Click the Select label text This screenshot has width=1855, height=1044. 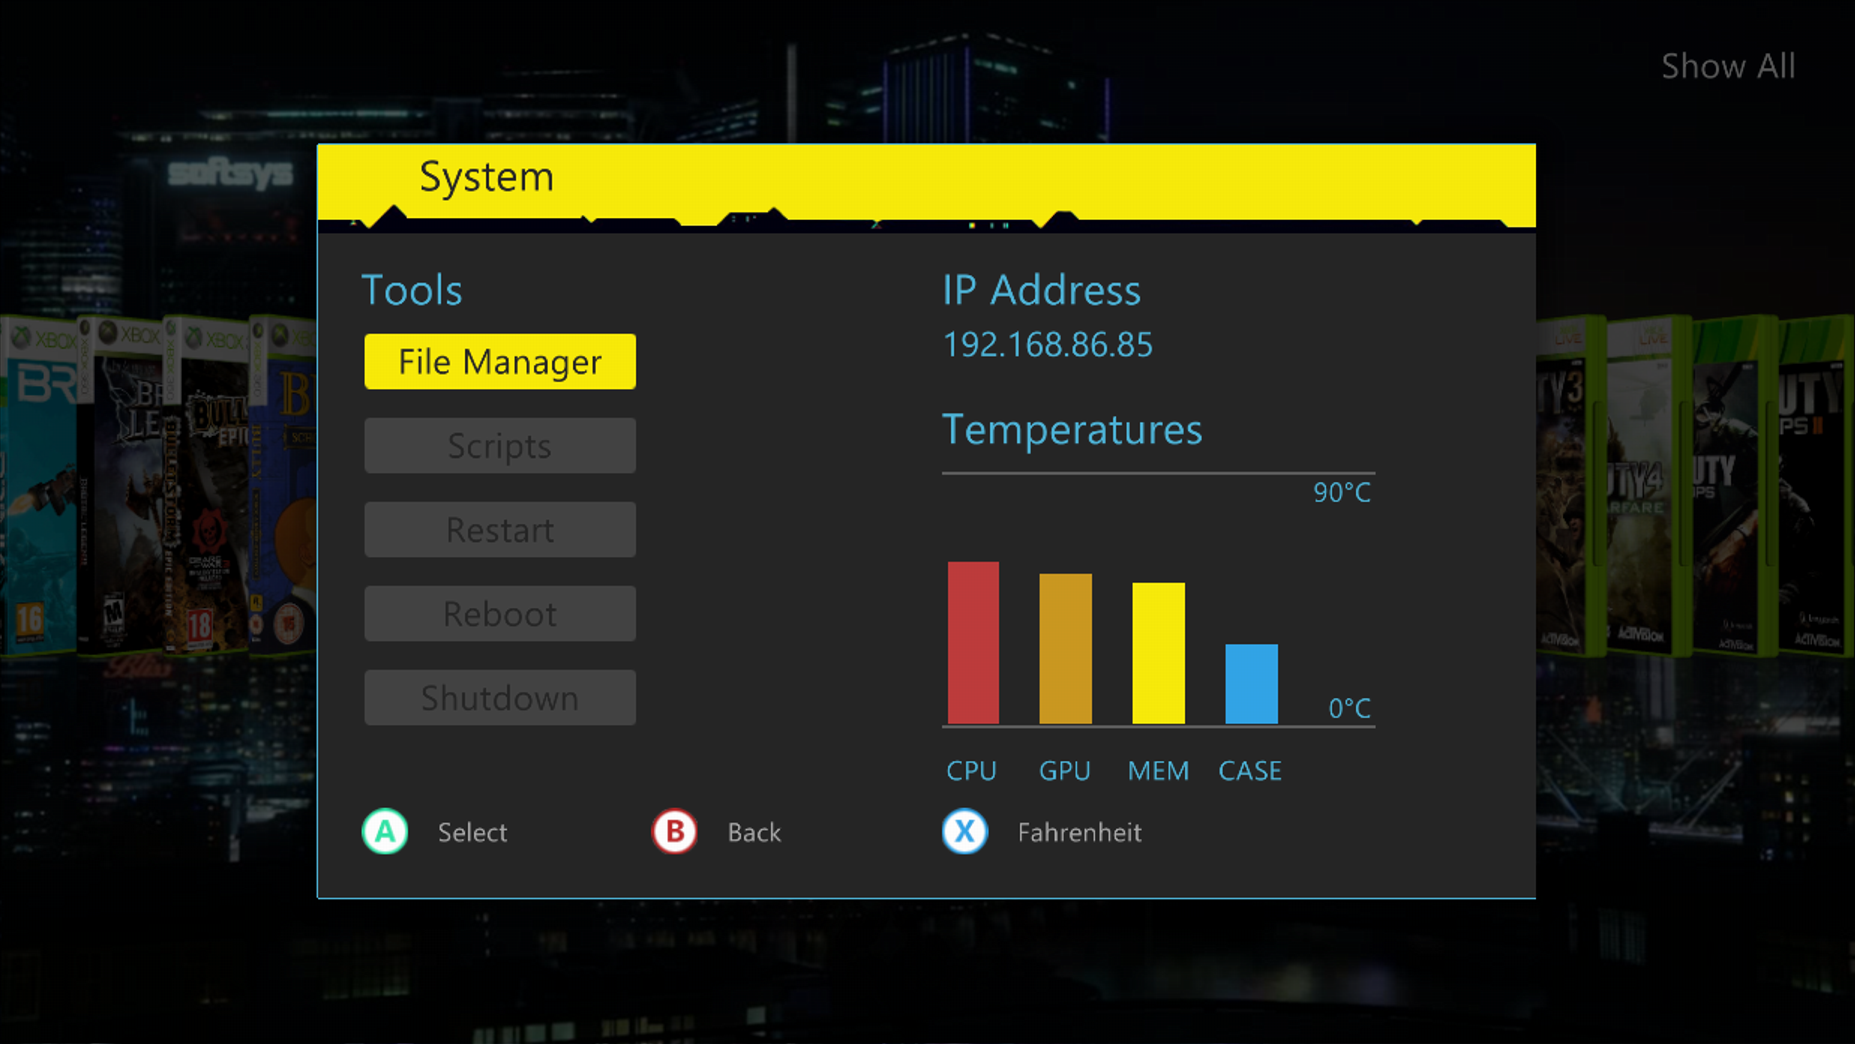[x=472, y=832]
